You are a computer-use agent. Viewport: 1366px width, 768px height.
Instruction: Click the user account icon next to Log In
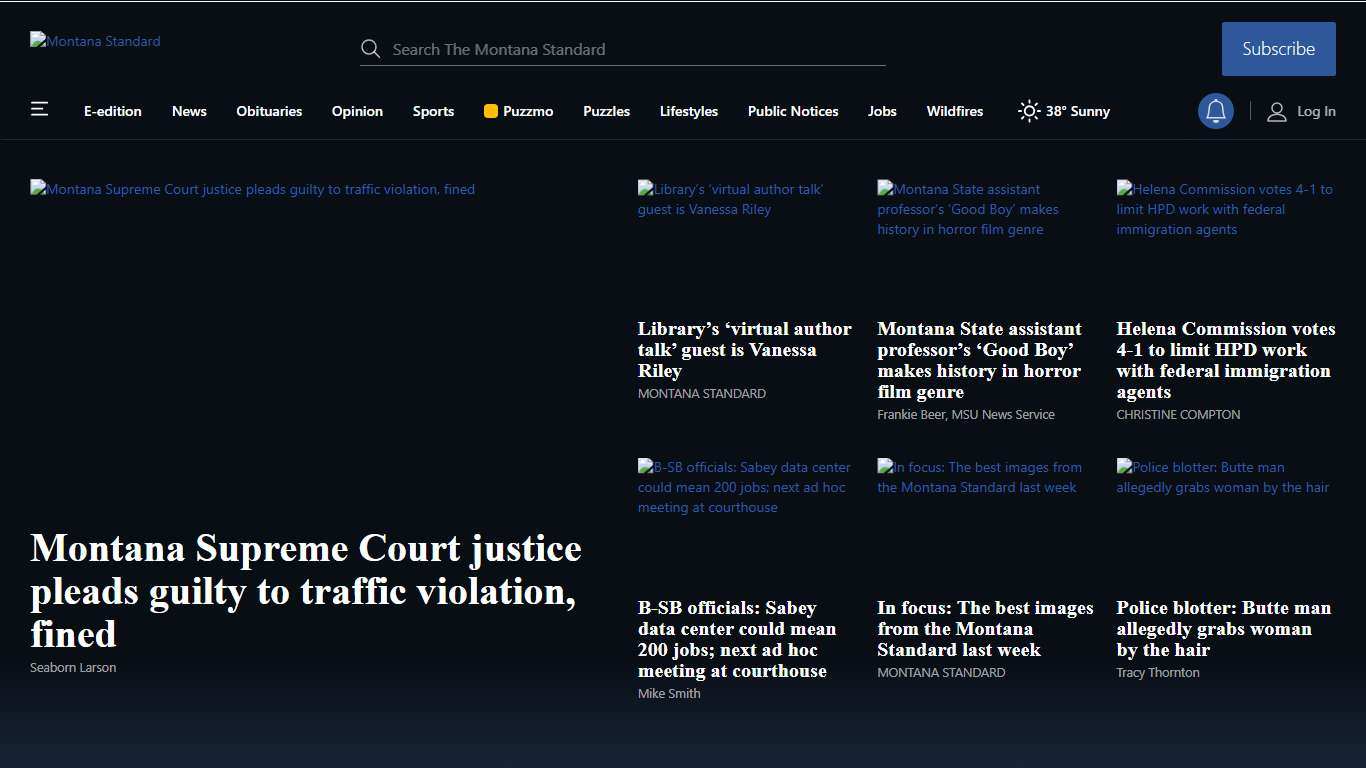[1276, 112]
